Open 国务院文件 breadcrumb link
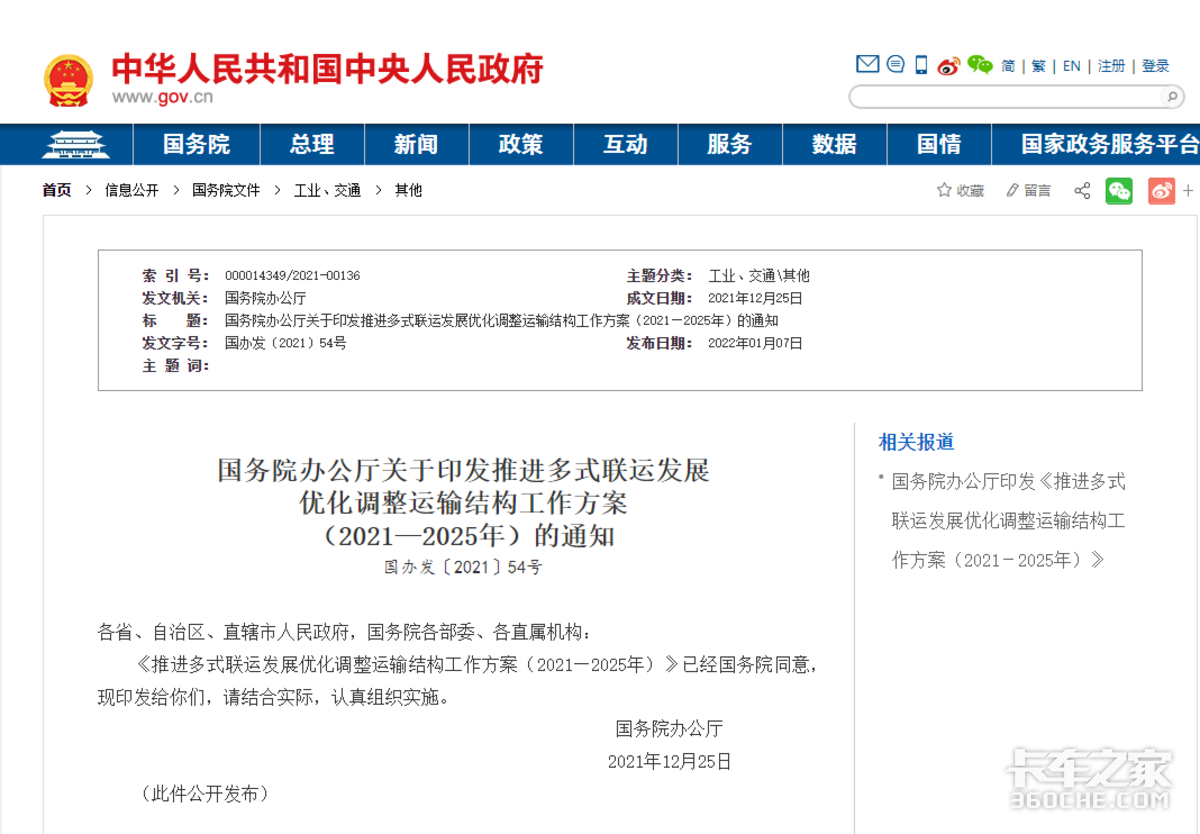Image resolution: width=1200 pixels, height=834 pixels. (x=226, y=190)
